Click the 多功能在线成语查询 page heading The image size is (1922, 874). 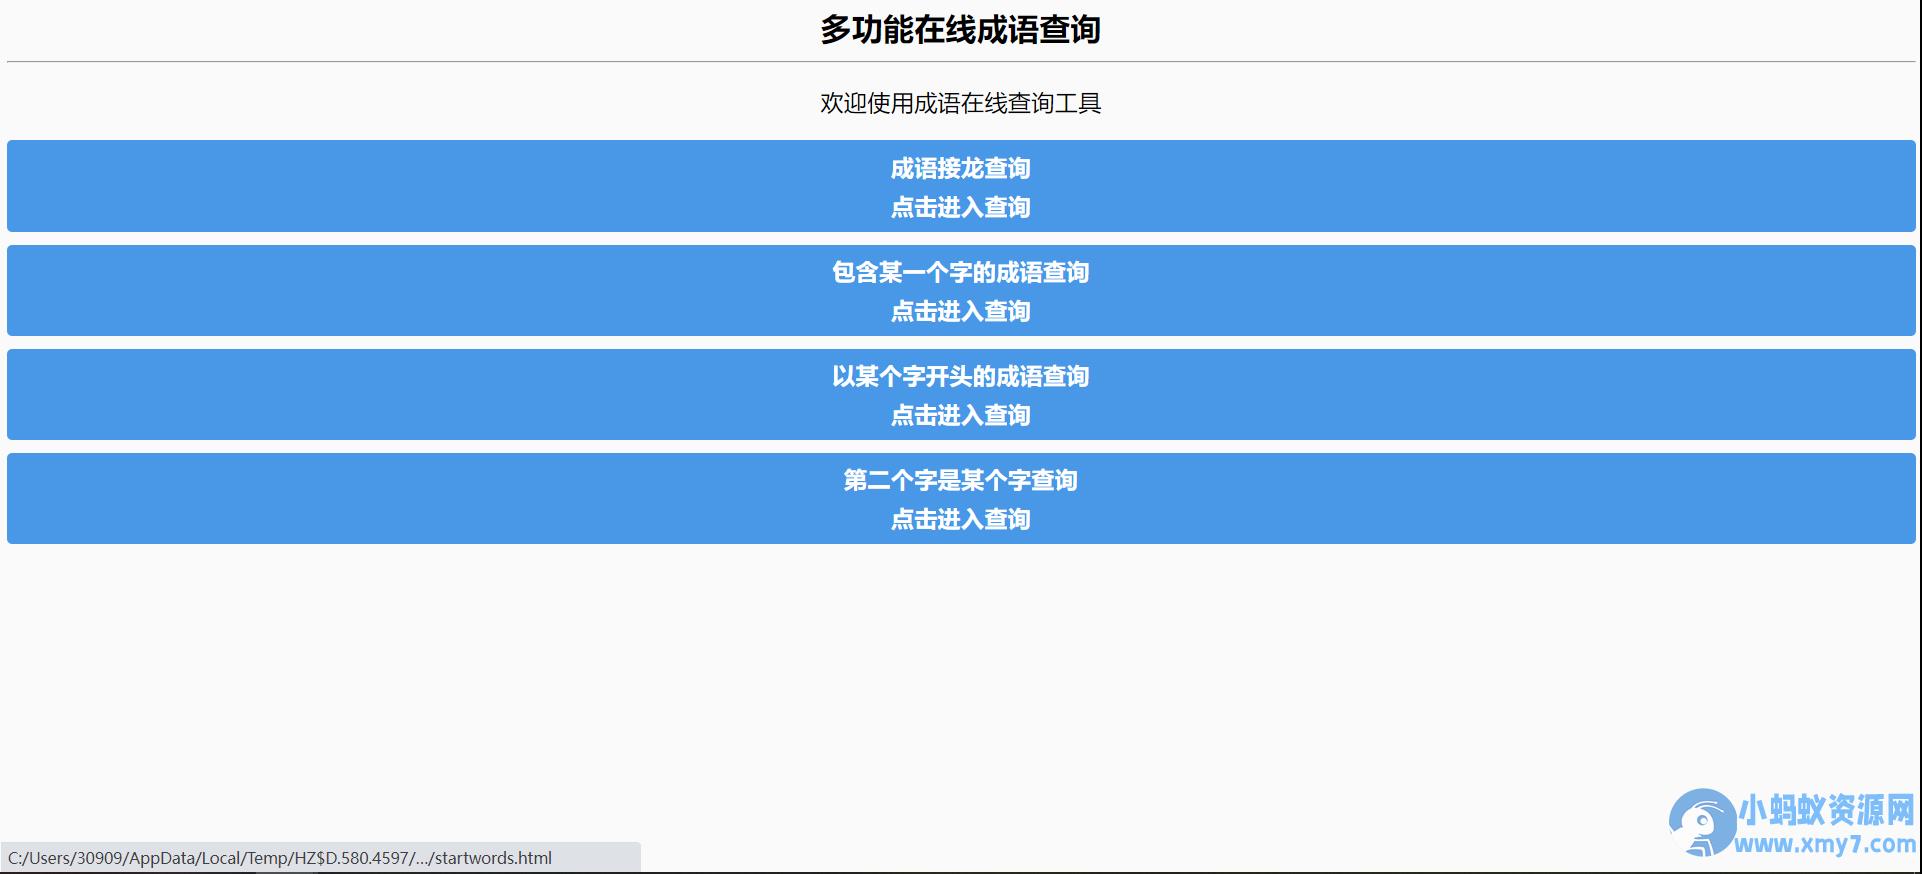point(961,30)
